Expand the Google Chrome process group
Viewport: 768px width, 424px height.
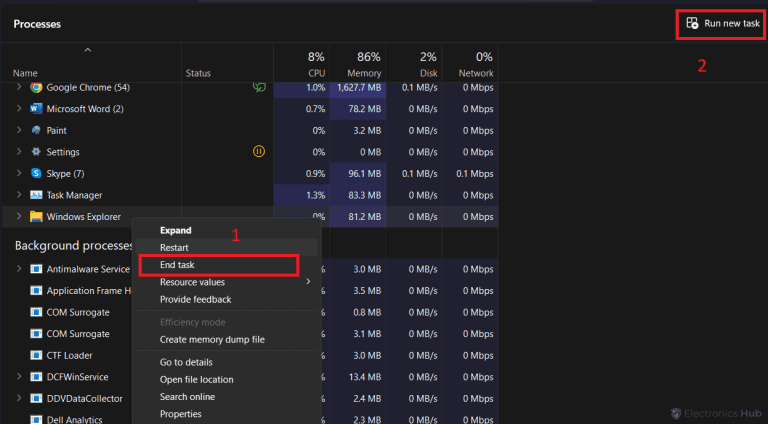[19, 88]
